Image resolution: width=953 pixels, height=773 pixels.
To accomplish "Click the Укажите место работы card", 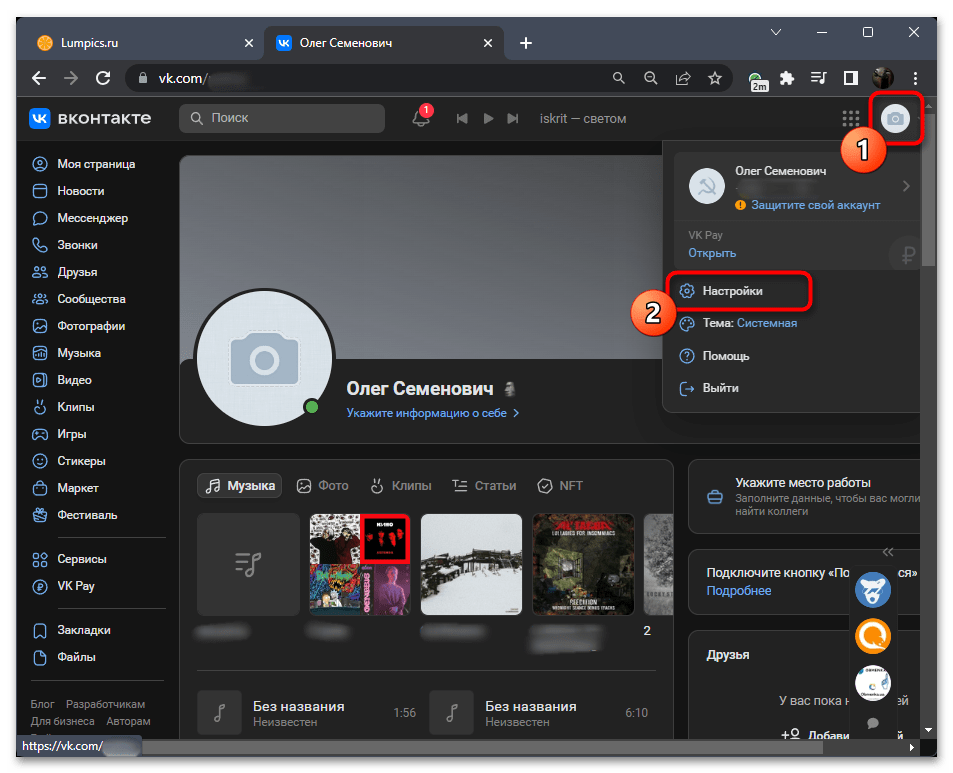I will [803, 496].
